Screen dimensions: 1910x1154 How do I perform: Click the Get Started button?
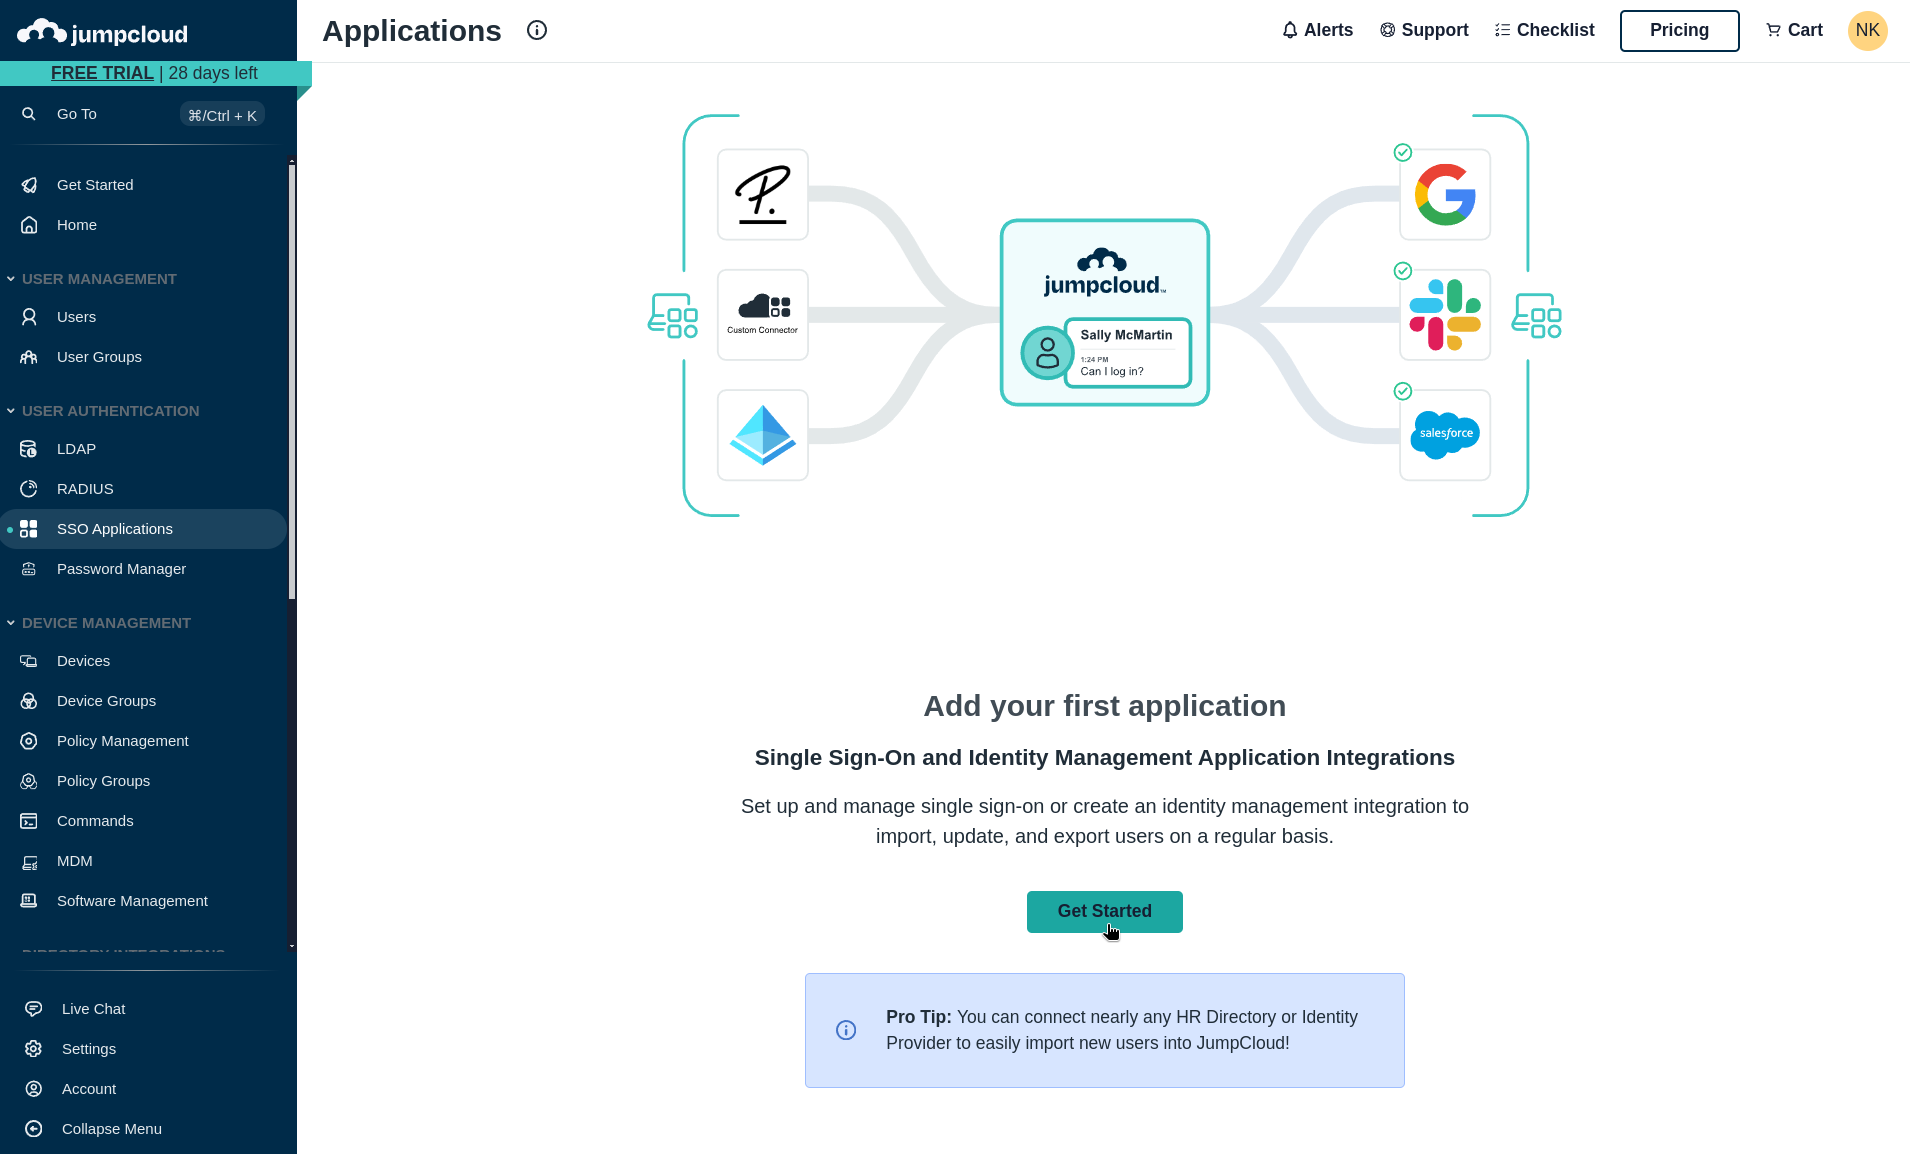point(1104,911)
